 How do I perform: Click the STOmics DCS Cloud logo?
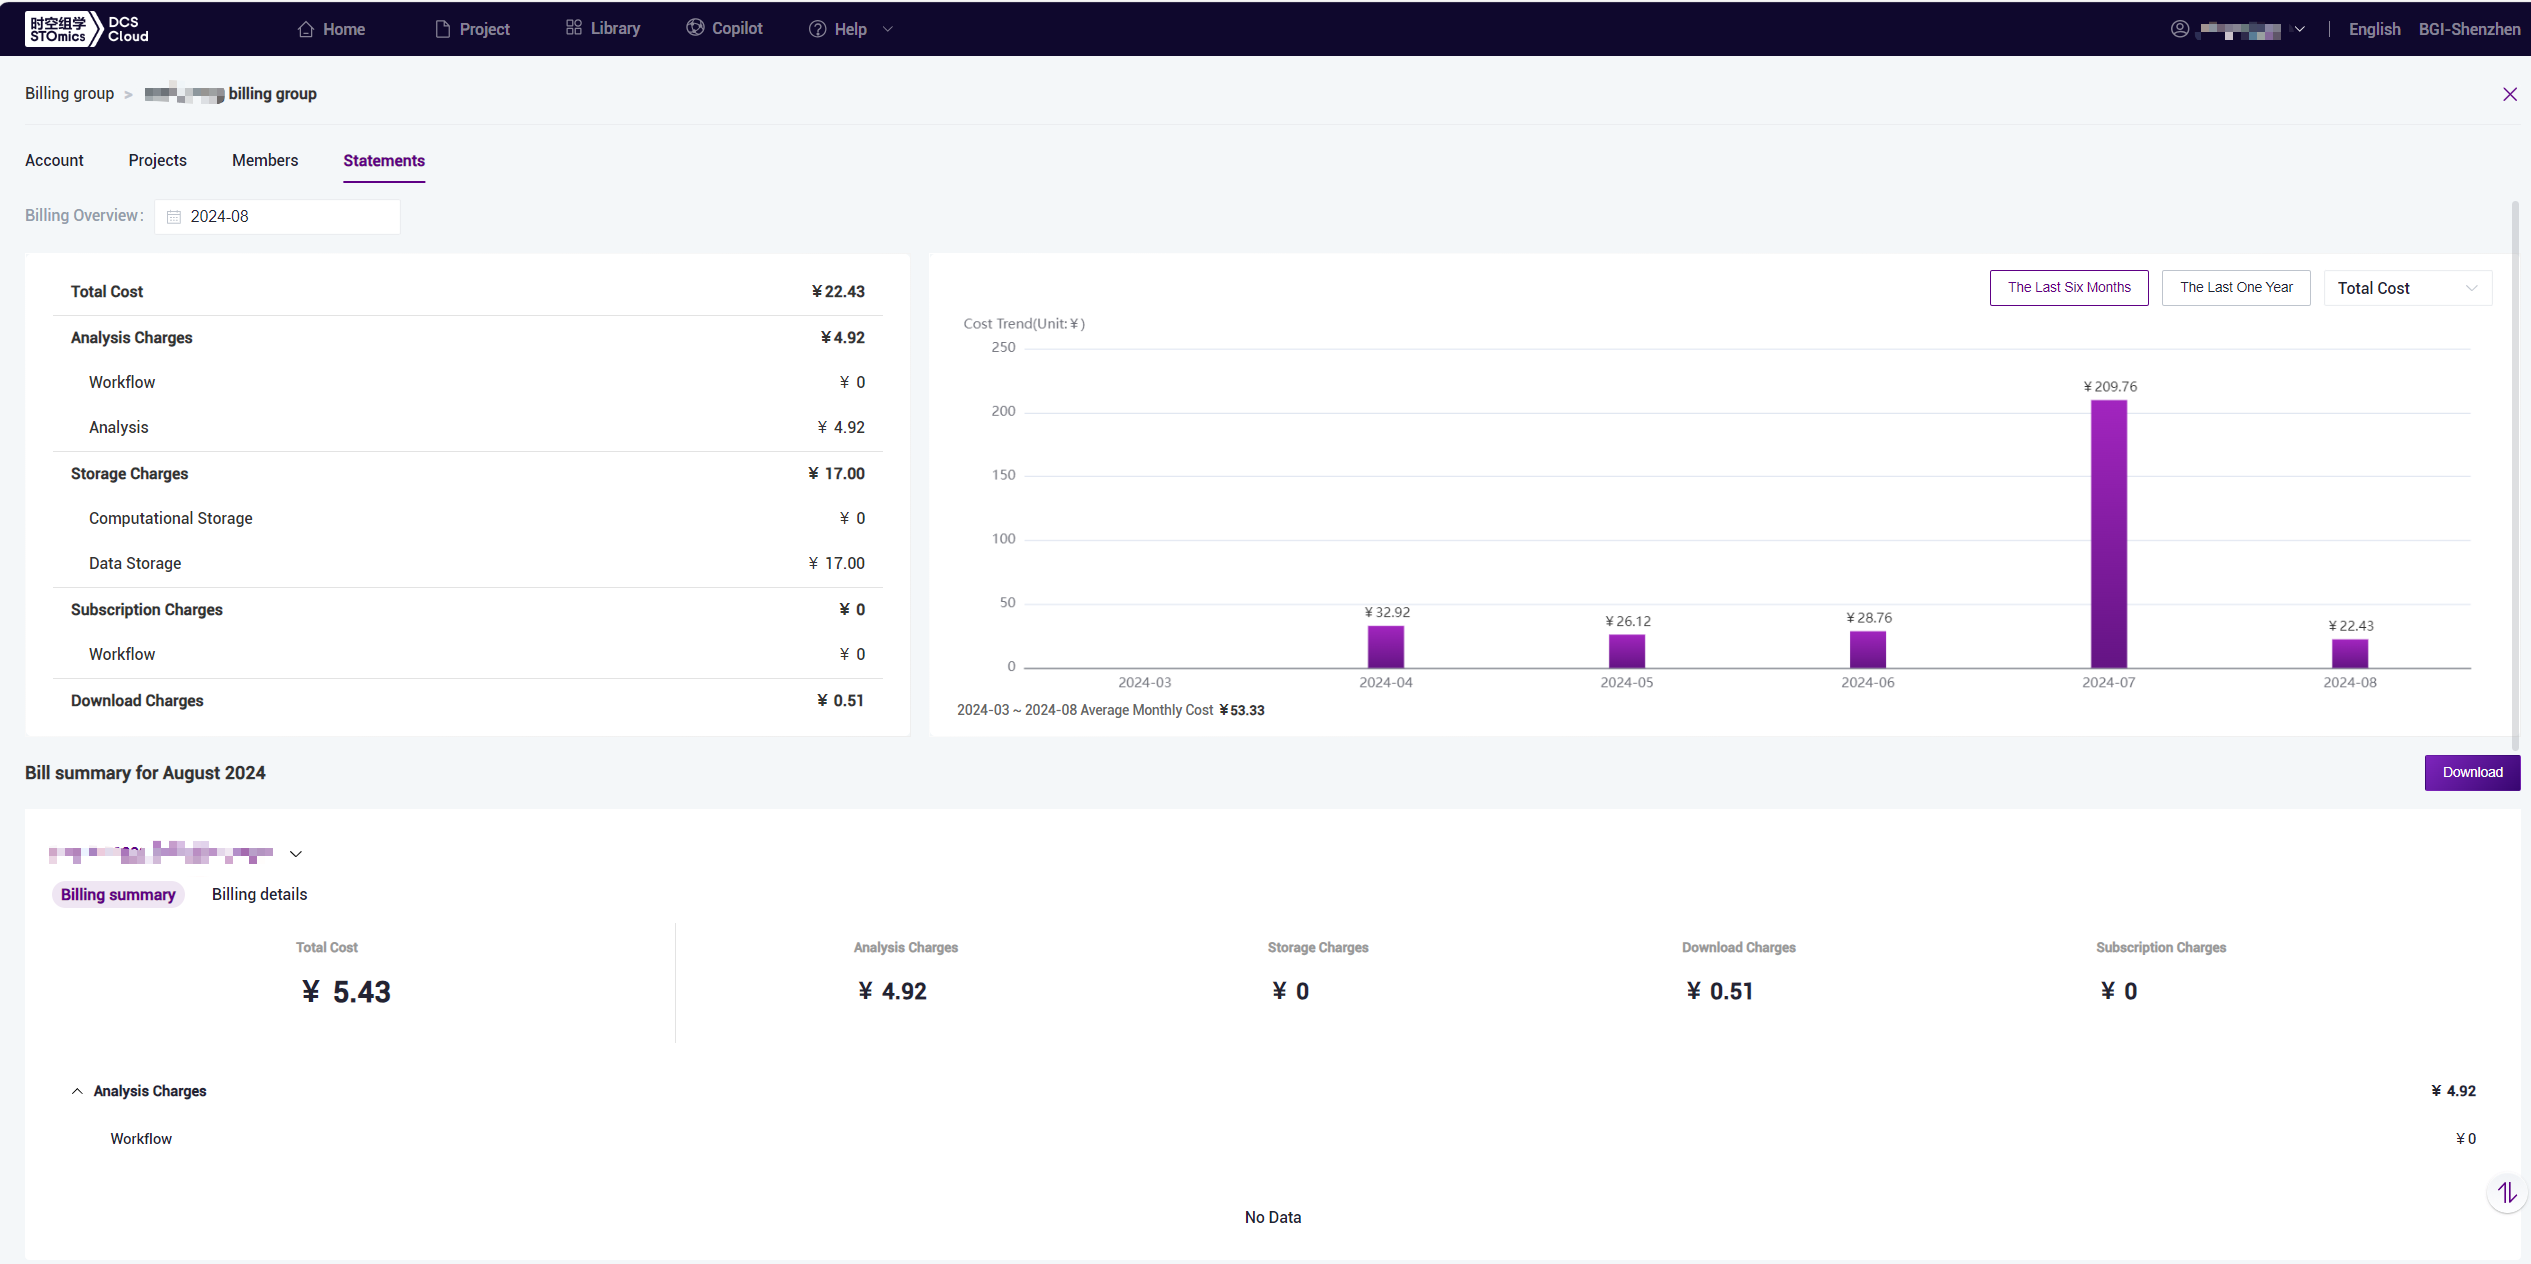pos(88,29)
